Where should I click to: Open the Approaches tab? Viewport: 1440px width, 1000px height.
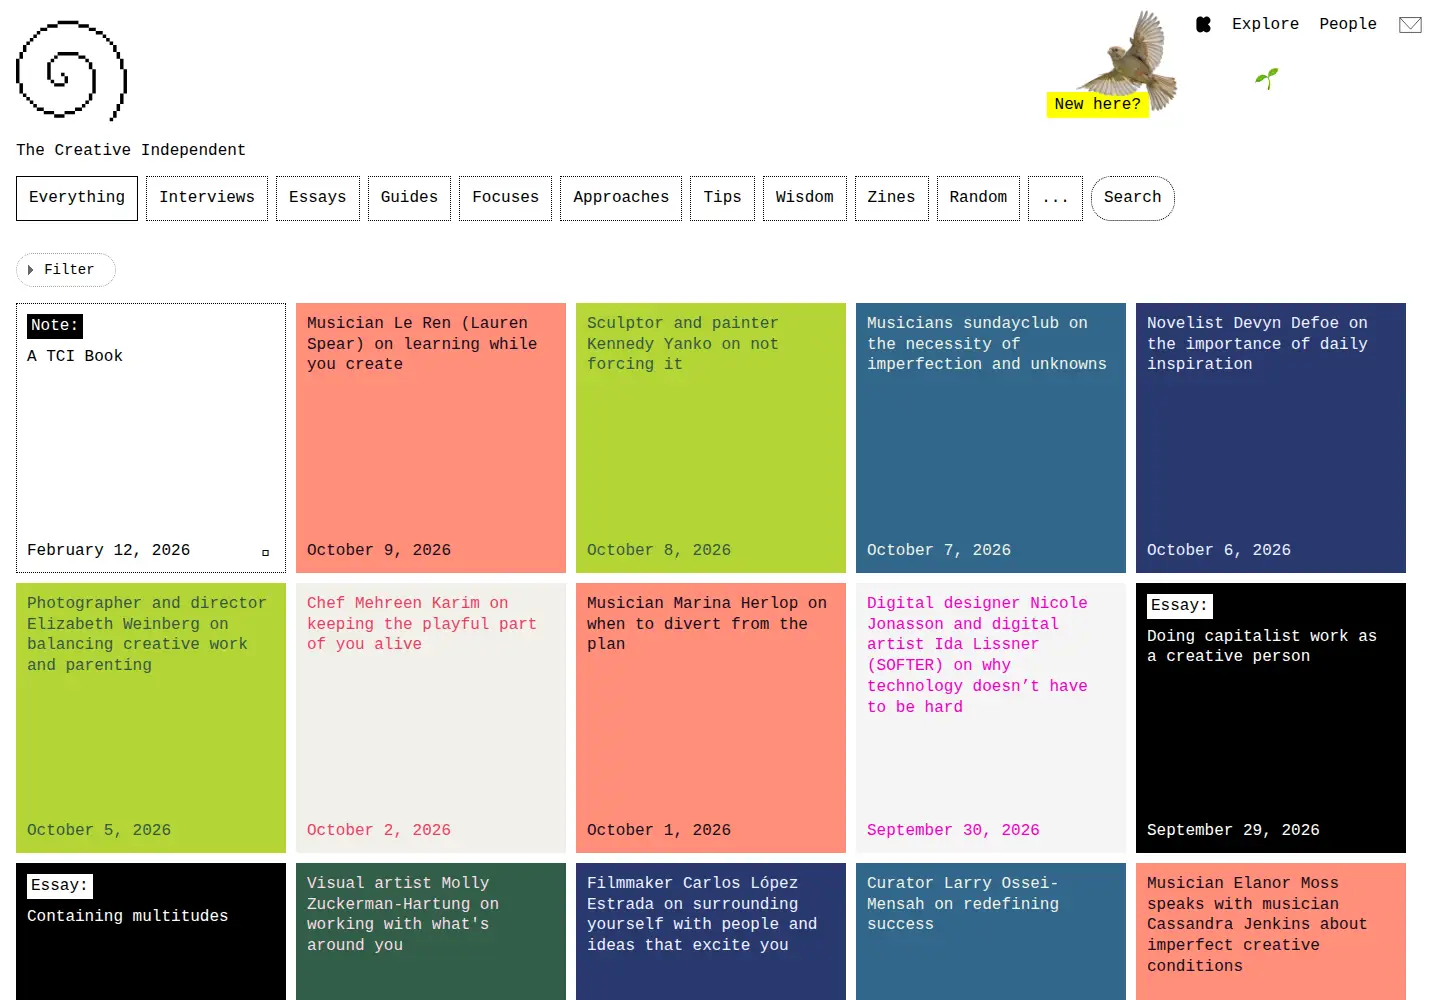click(x=621, y=198)
